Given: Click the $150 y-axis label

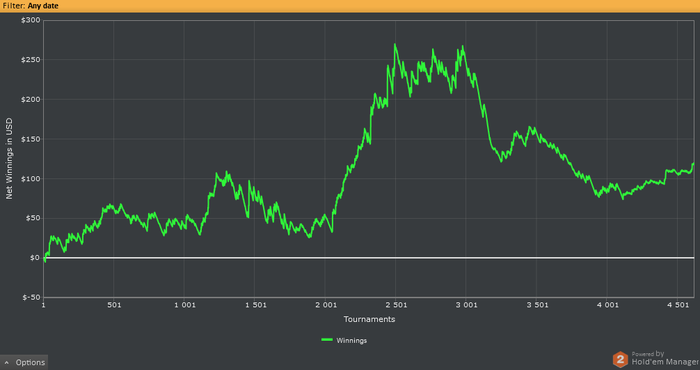Looking at the screenshot, I should tap(31, 139).
